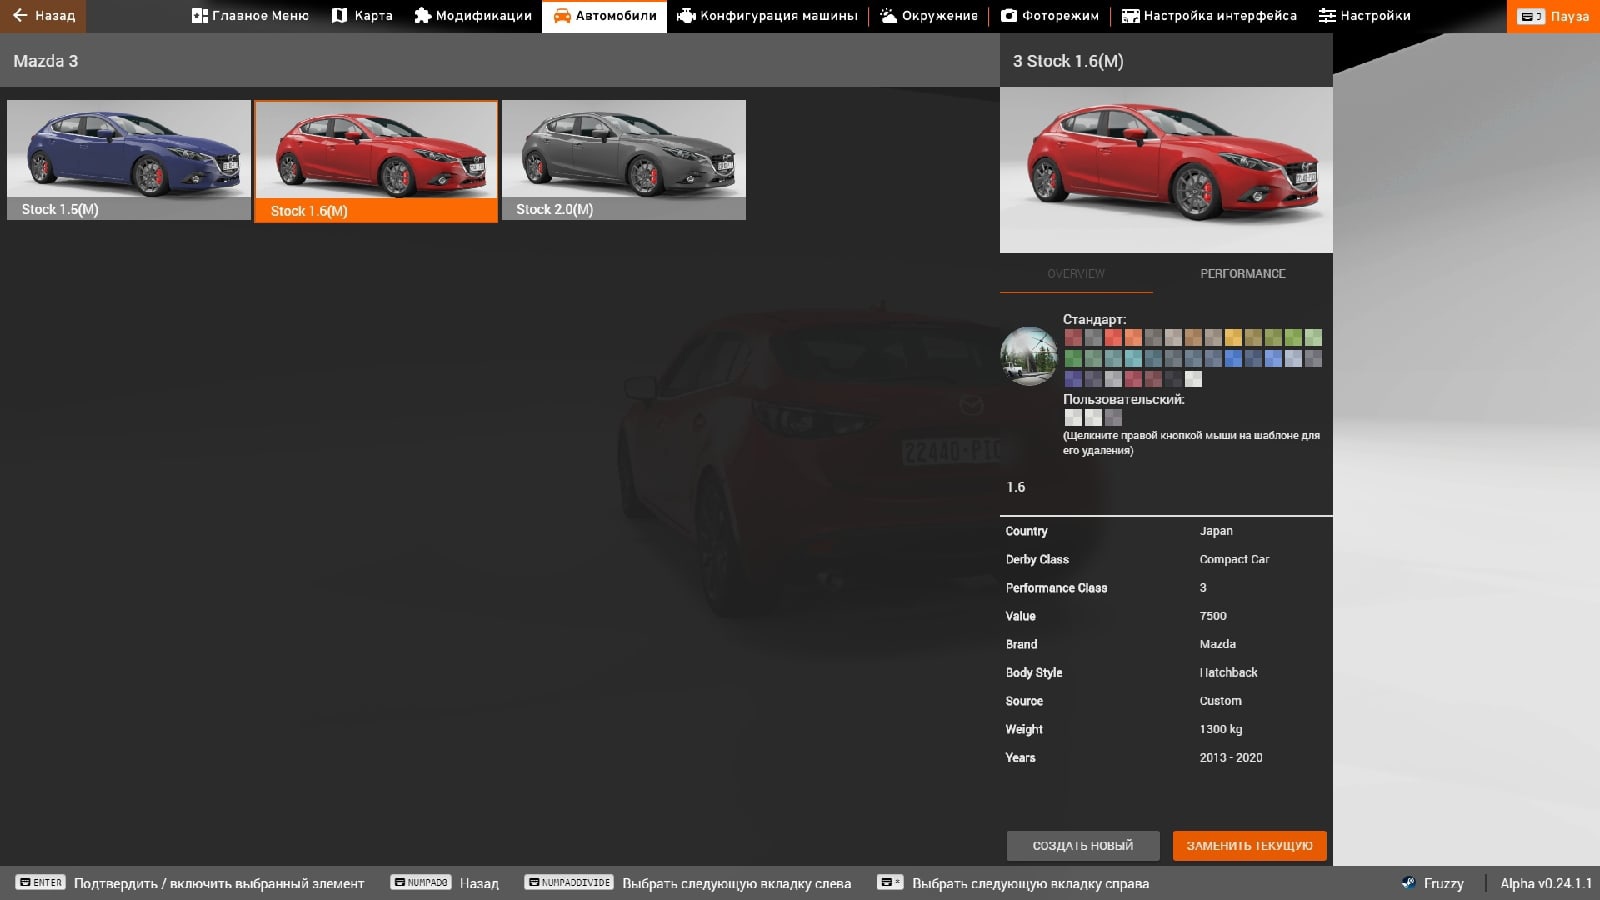Go back with the Назад arrow button
The width and height of the screenshot is (1600, 900).
click(43, 16)
